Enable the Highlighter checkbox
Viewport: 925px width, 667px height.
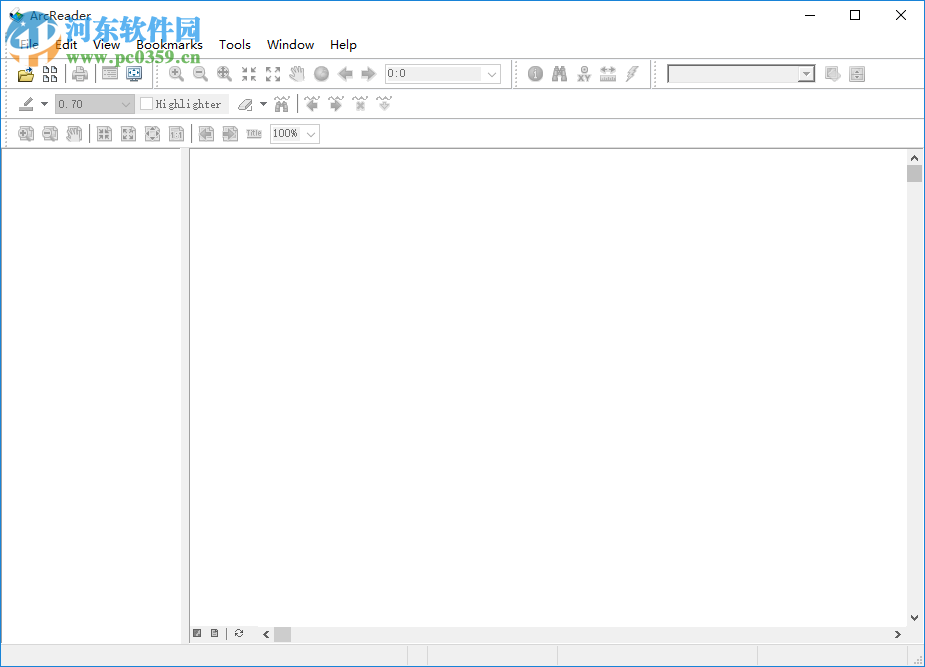(x=146, y=103)
